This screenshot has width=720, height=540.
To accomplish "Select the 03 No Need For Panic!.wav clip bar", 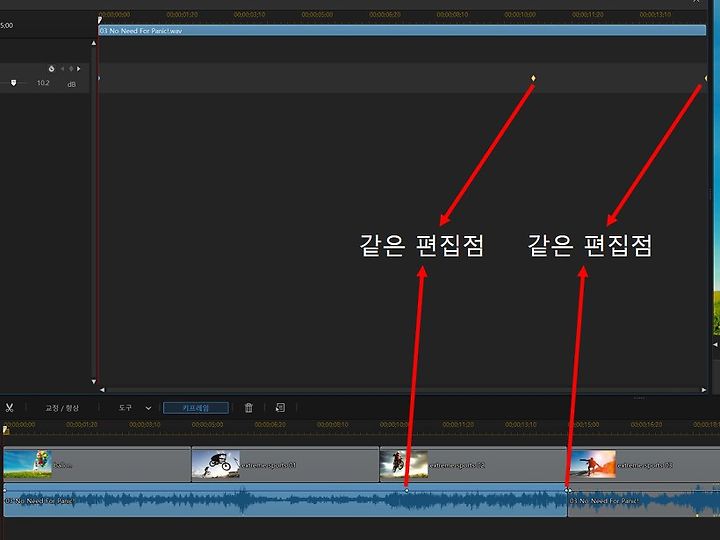I will tap(402, 31).
